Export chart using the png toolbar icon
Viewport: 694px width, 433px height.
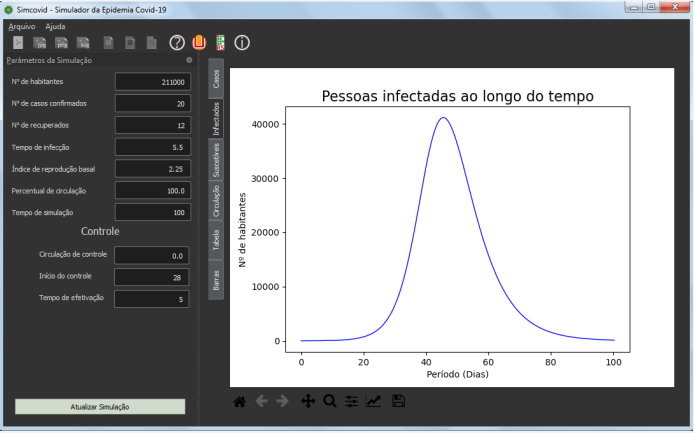62,43
